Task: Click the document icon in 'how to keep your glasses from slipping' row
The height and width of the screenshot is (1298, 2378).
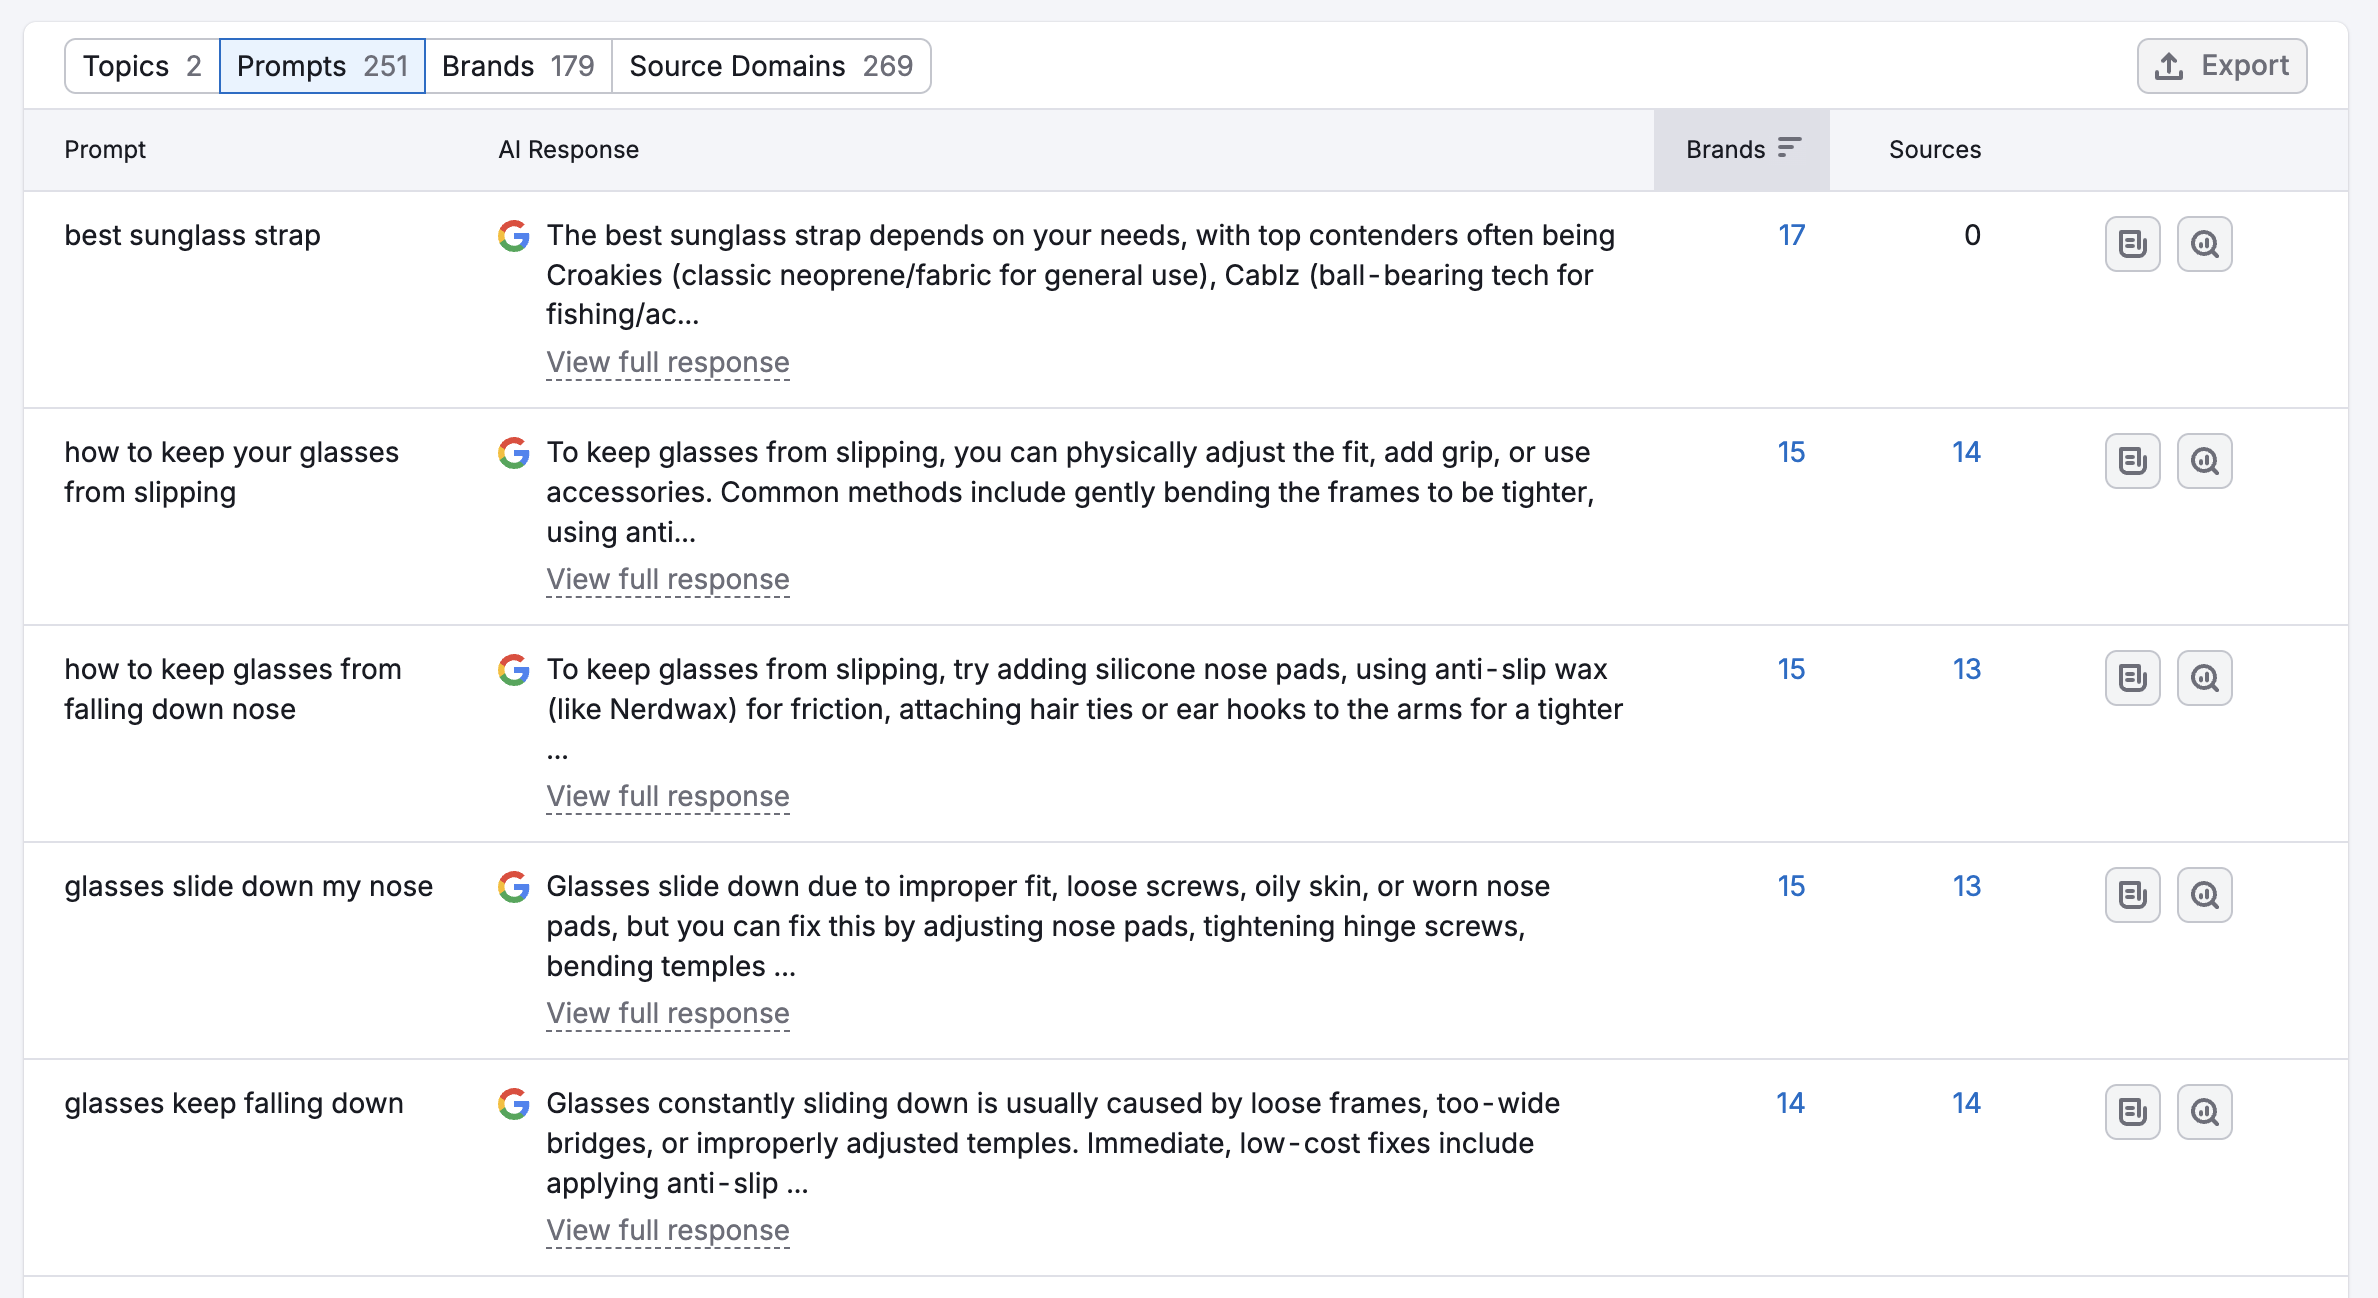Action: (x=2132, y=461)
